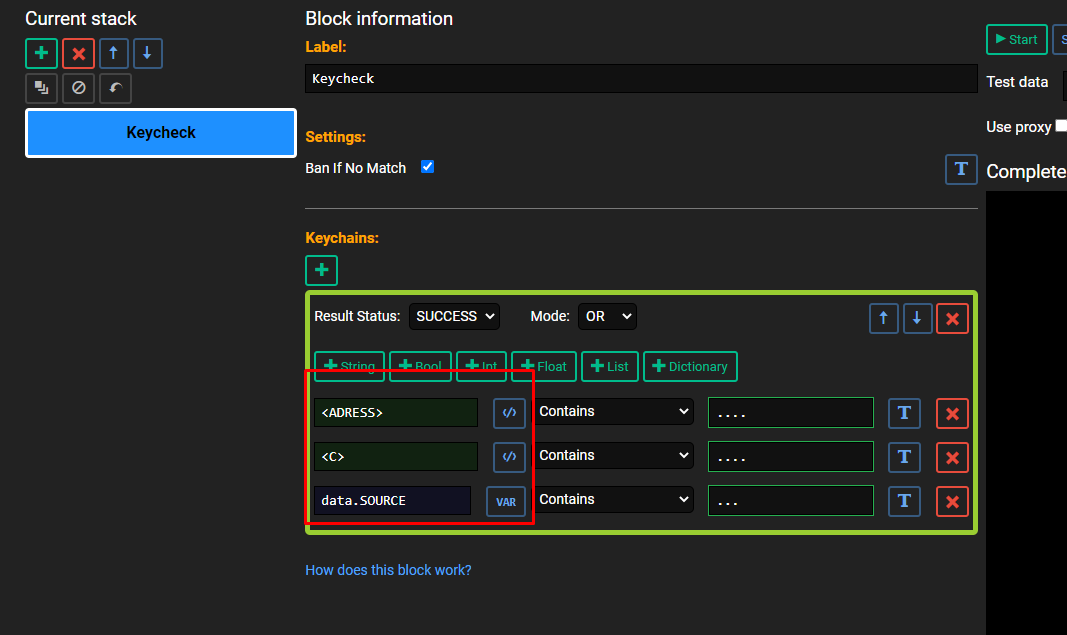Undo the last stack change

click(115, 88)
